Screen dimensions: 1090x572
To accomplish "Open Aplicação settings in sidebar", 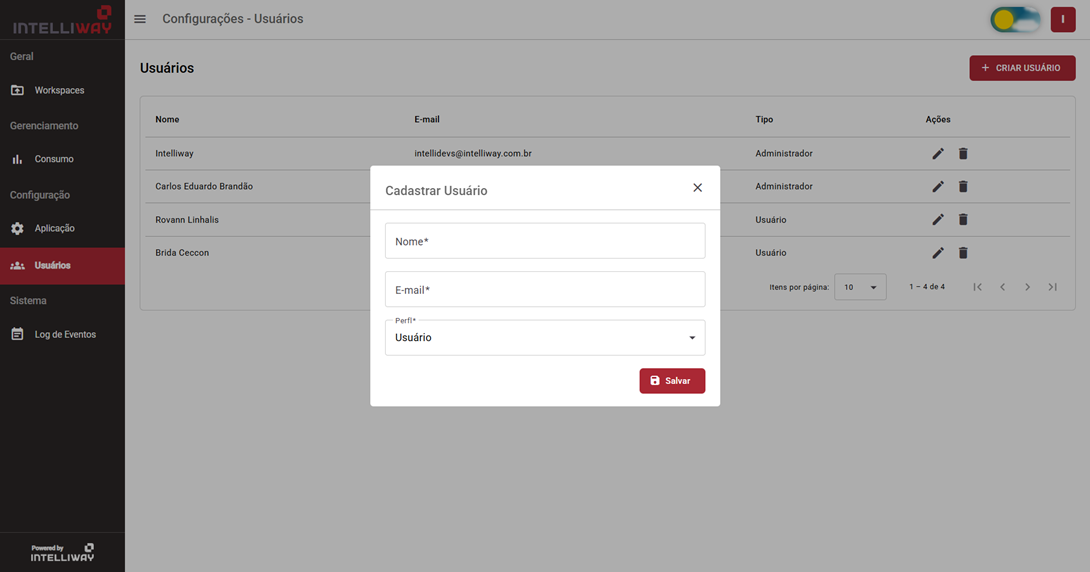I will coord(54,228).
